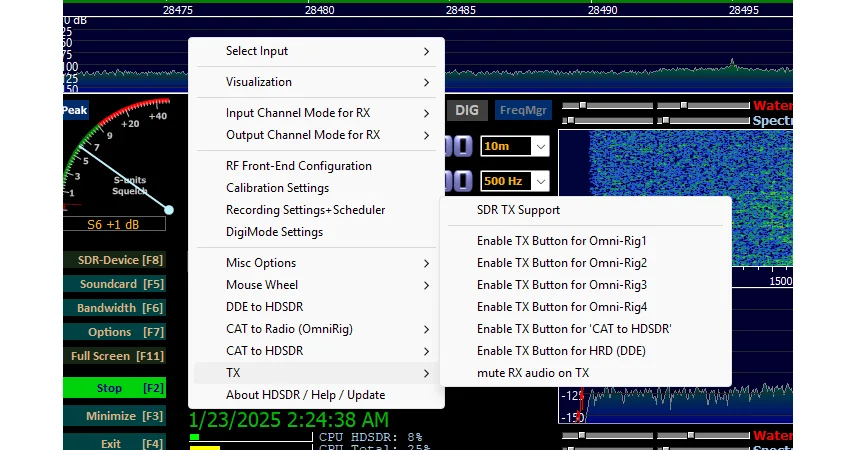
Task: Select DDE to HDSDR
Action: pyautogui.click(x=316, y=307)
